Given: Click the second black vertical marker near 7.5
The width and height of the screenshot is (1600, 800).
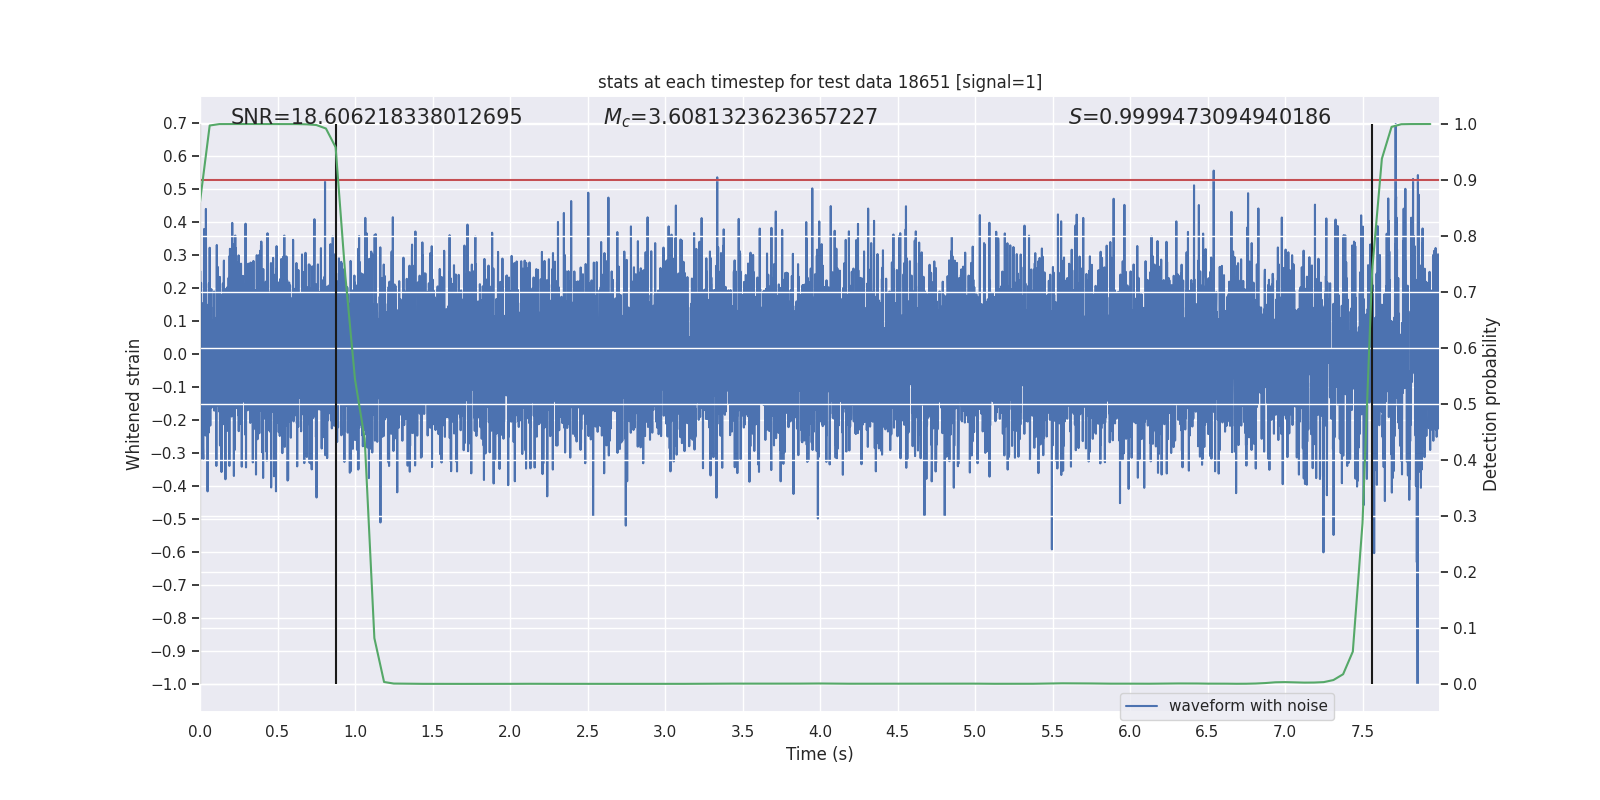Looking at the screenshot, I should point(1372,404).
